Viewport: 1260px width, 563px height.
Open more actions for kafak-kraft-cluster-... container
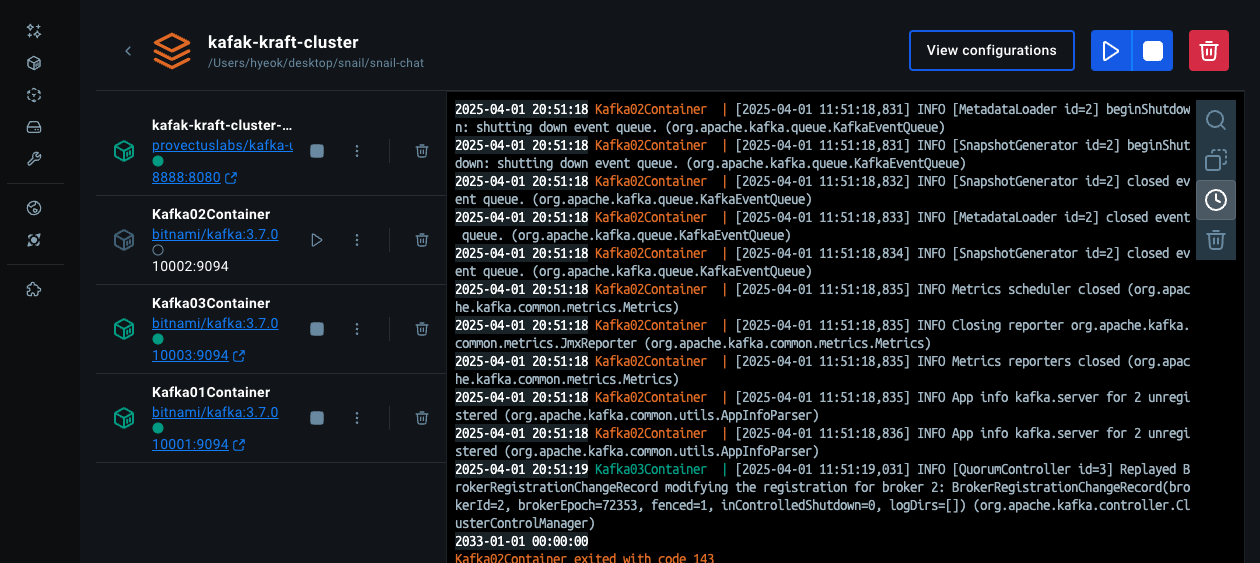point(357,151)
